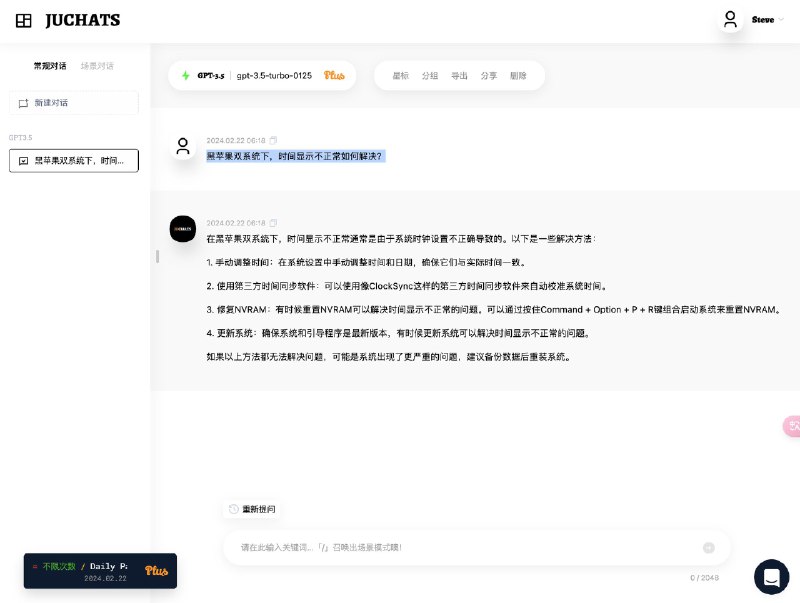
Task: Click the 重新提问 re-ask button
Action: pyautogui.click(x=252, y=509)
